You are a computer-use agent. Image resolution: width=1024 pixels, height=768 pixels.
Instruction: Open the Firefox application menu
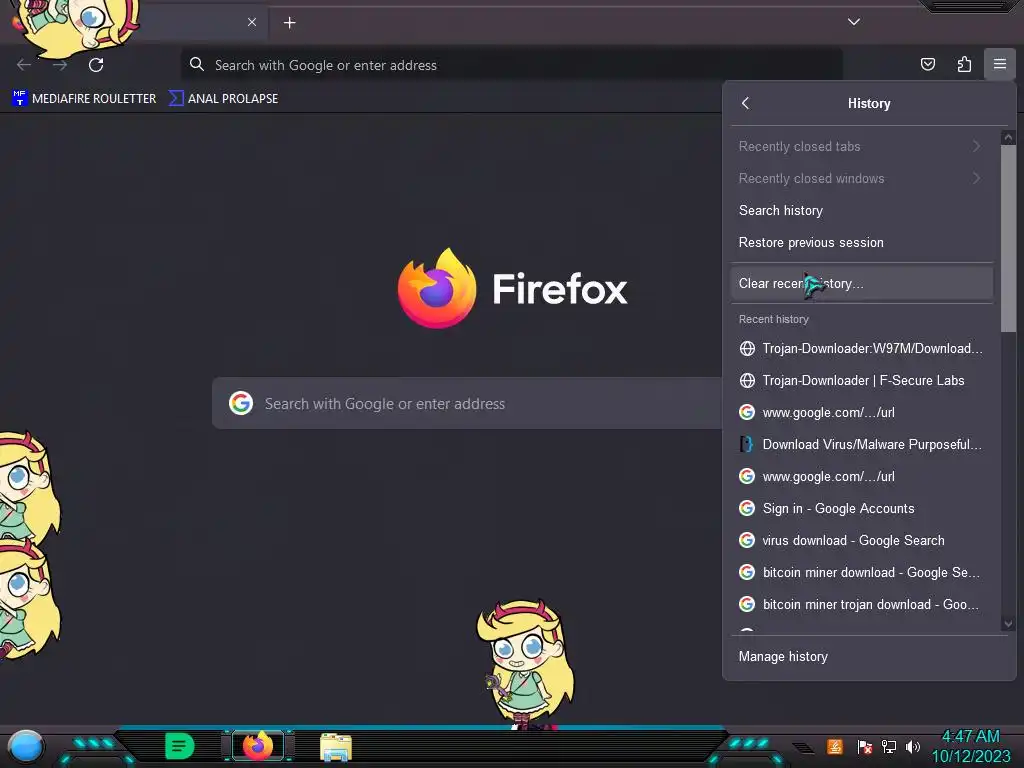999,64
